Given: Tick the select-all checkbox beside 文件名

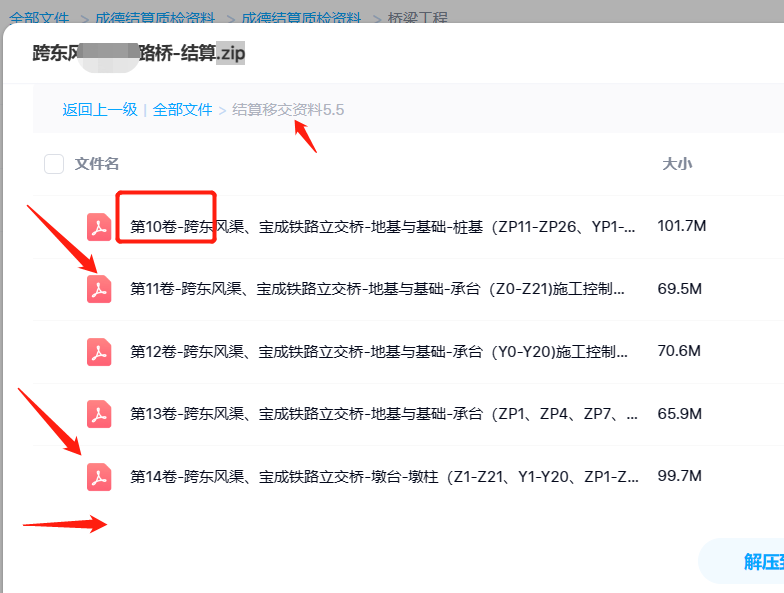Looking at the screenshot, I should point(54,164).
